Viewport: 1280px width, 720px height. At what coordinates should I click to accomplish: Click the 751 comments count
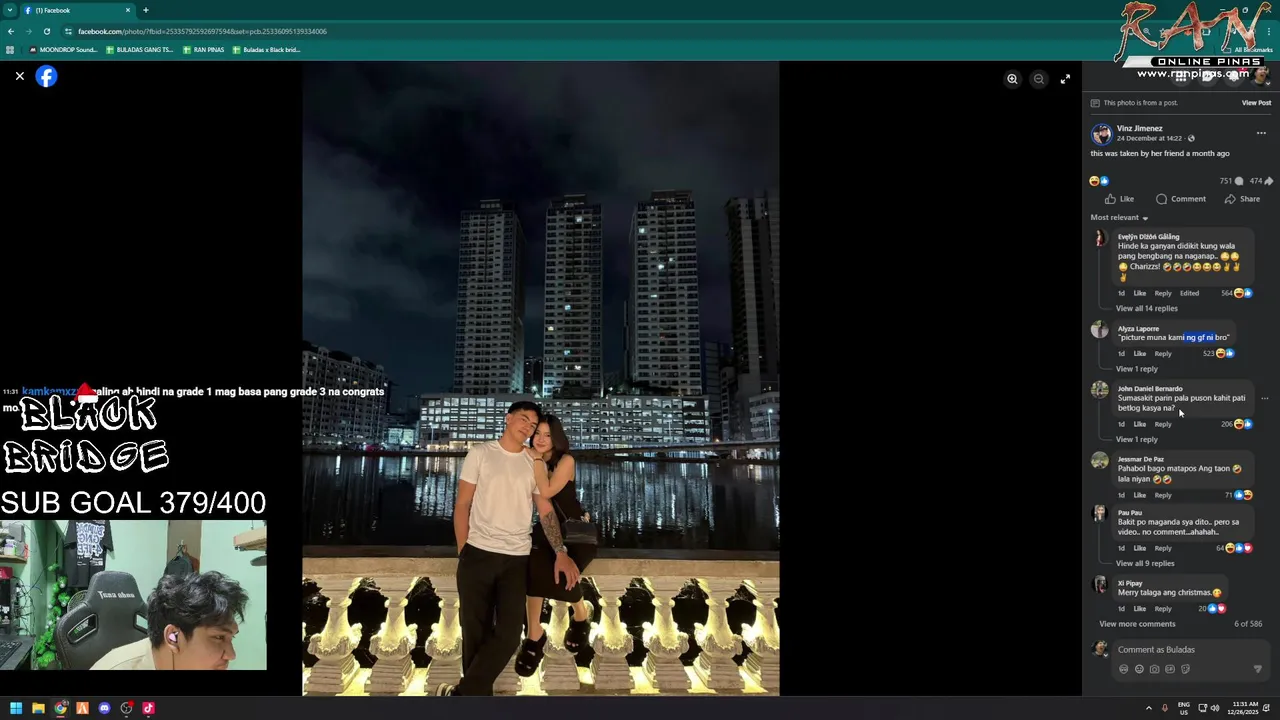[1231, 181]
